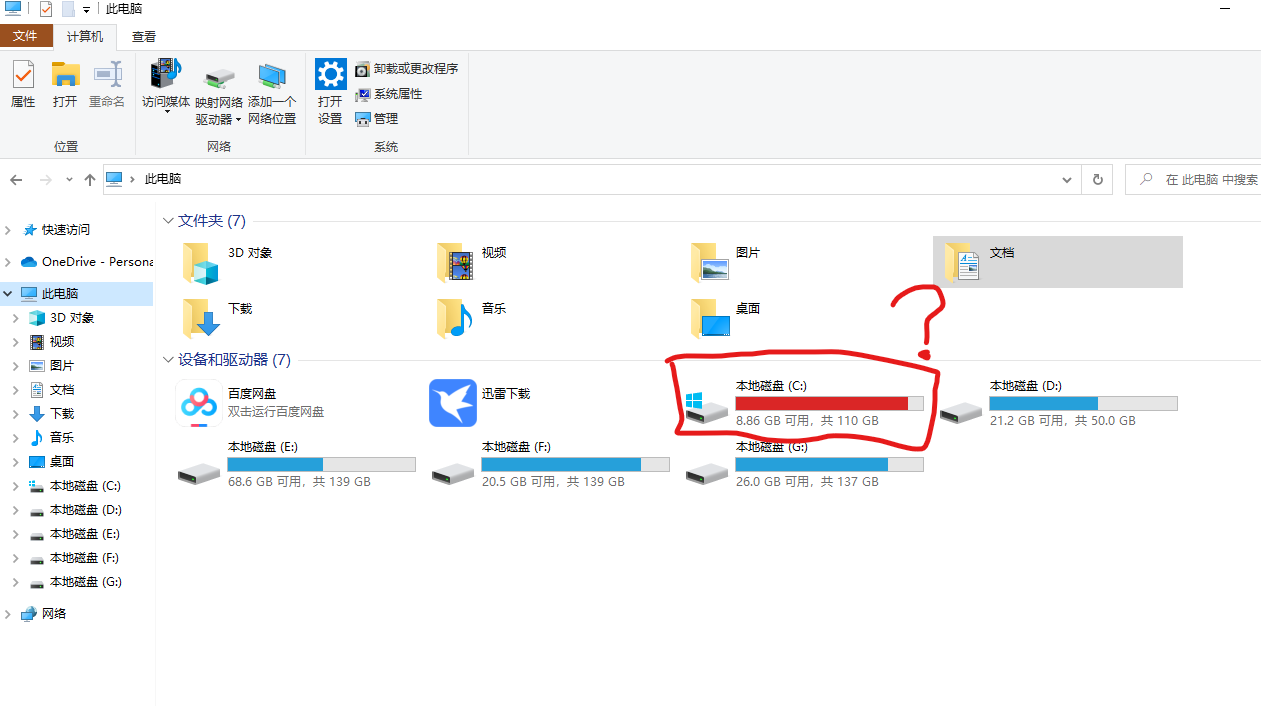Select 本地磁盘 (G:) in navigation tree
This screenshot has width=1261, height=706.
click(x=75, y=582)
